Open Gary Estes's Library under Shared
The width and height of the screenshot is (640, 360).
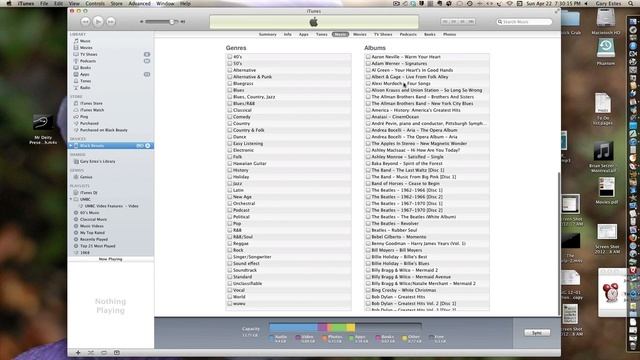tap(97, 162)
